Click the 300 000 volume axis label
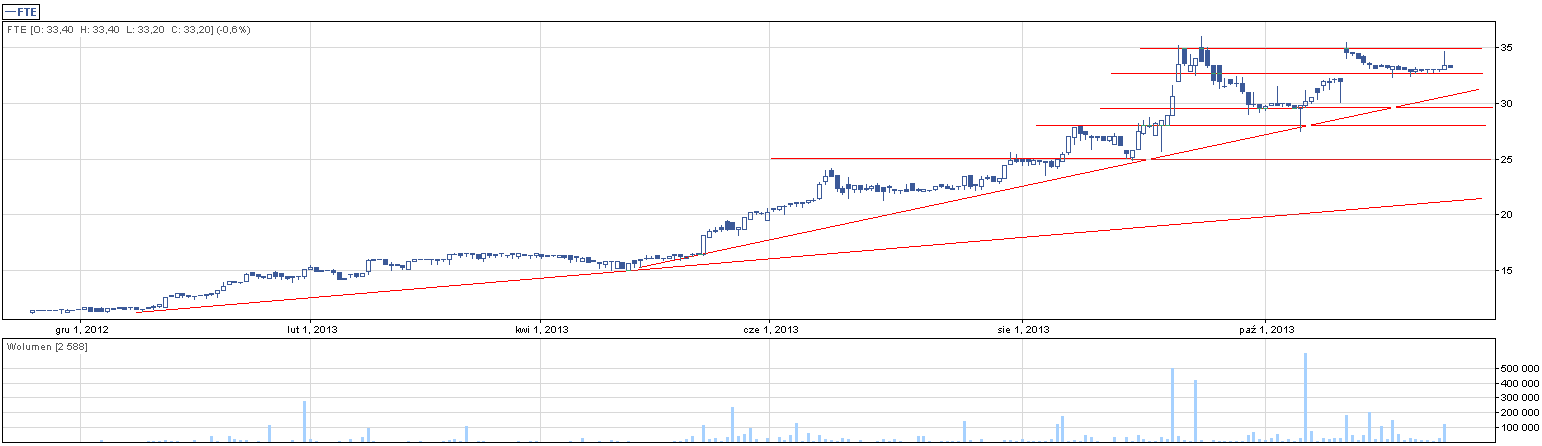 pos(1519,398)
